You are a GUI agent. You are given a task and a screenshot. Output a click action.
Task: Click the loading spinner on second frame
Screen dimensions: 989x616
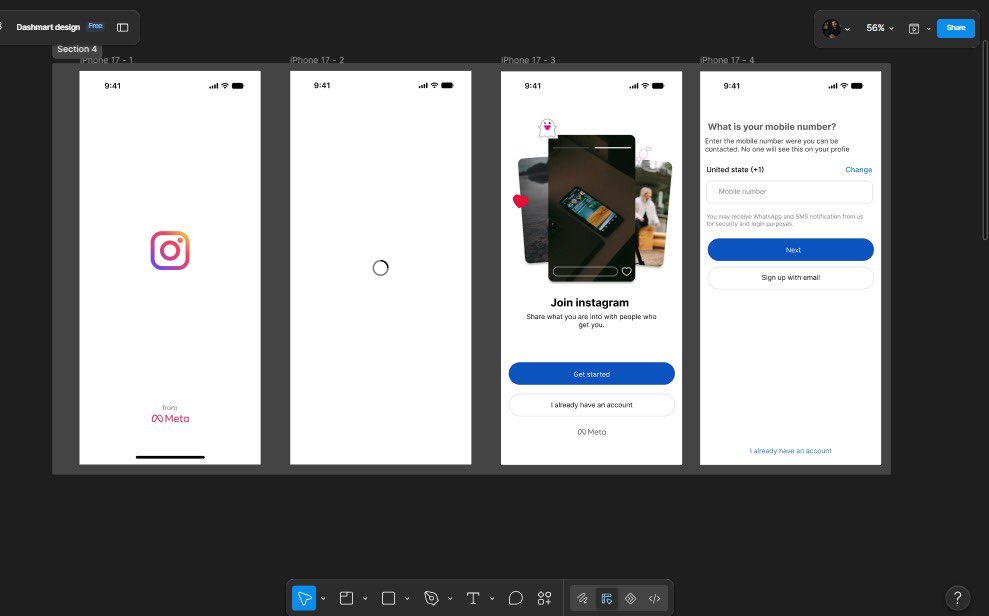(380, 268)
